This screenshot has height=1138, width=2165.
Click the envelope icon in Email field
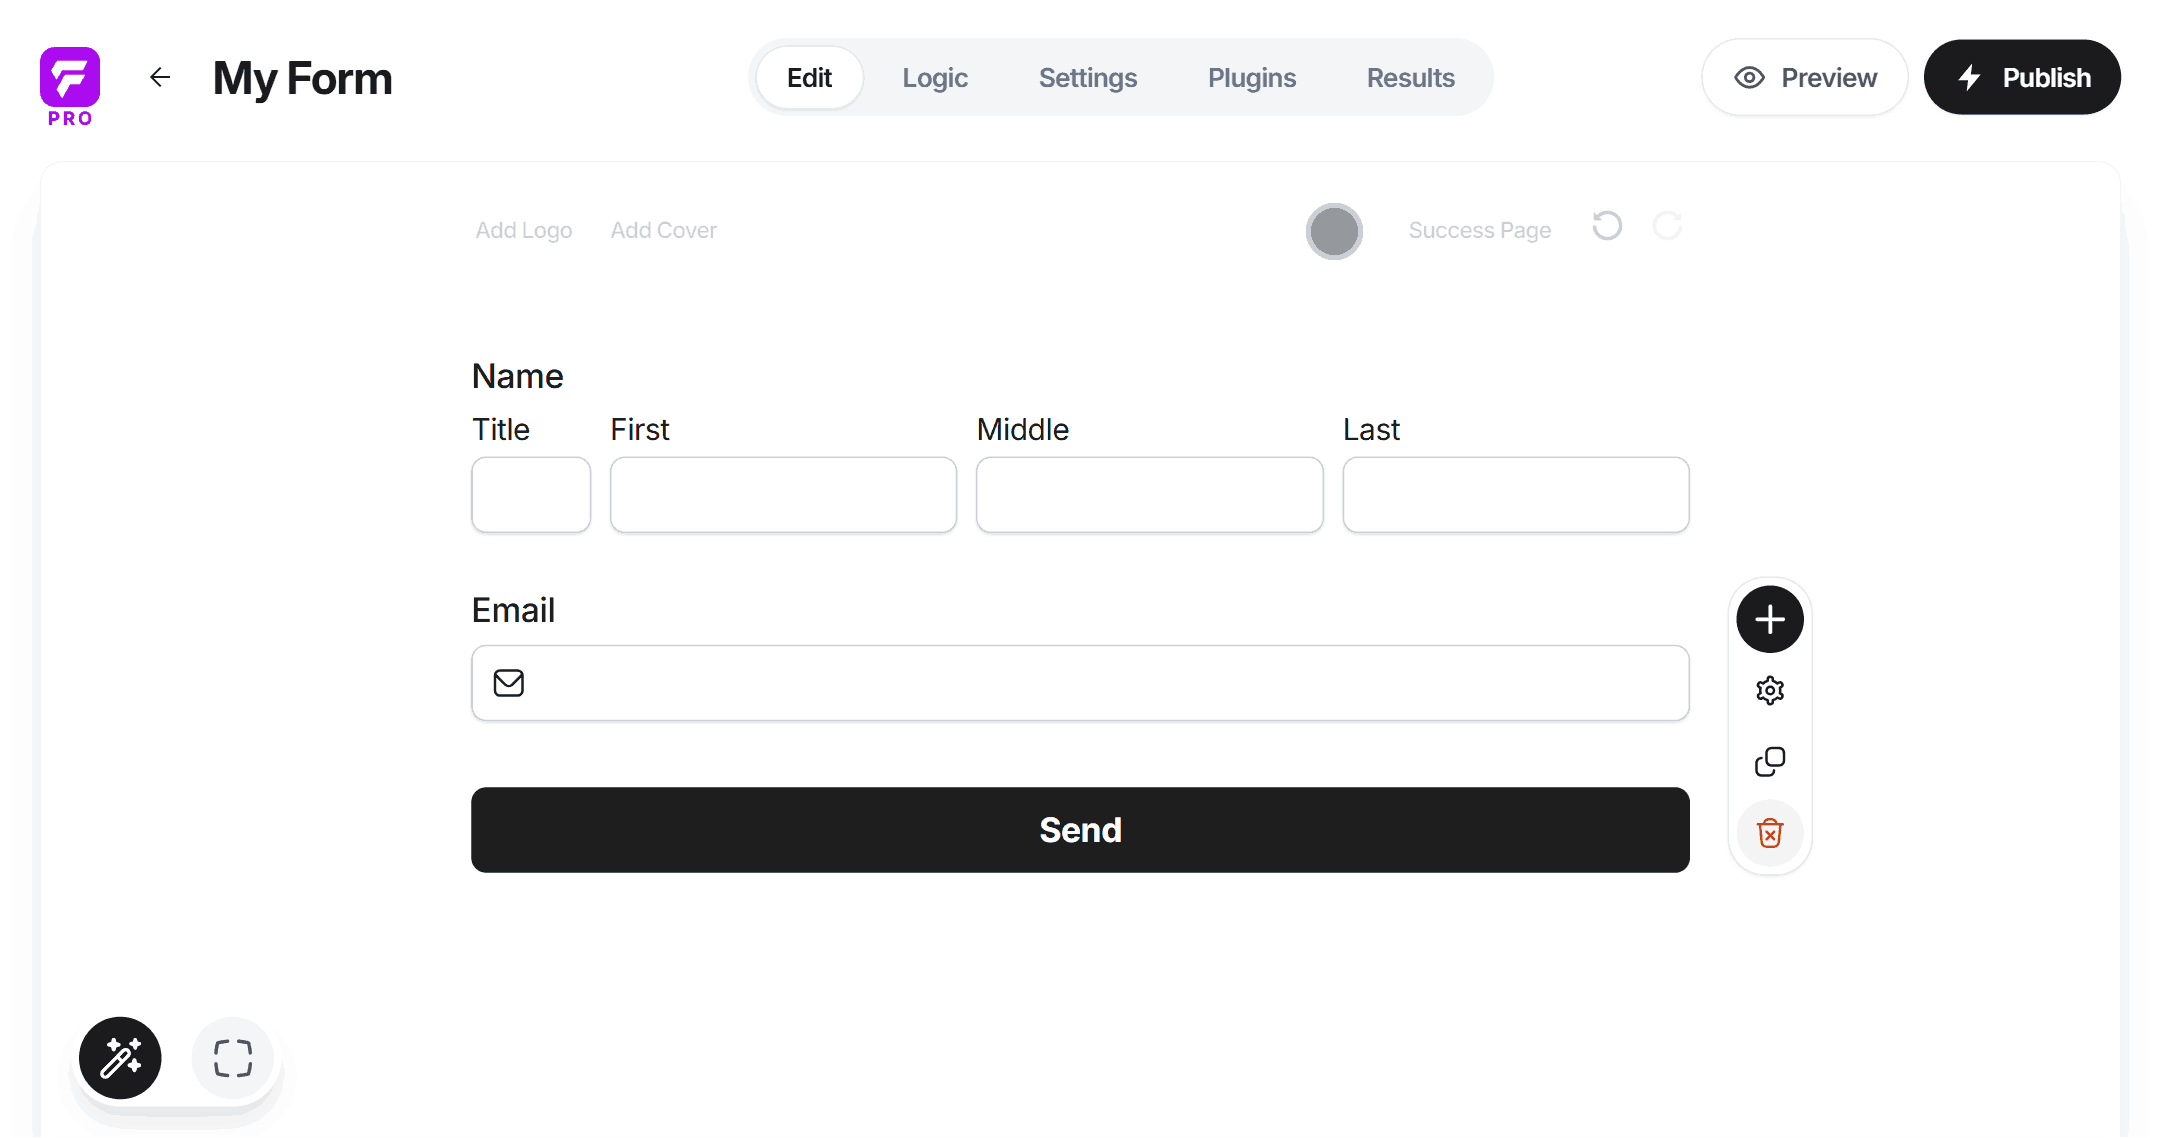(x=509, y=683)
